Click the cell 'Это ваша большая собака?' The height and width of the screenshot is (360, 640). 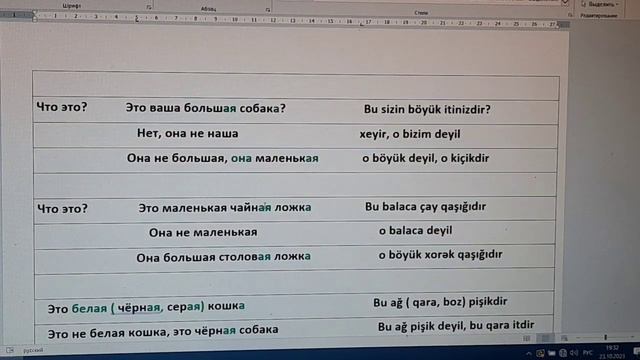pos(205,108)
